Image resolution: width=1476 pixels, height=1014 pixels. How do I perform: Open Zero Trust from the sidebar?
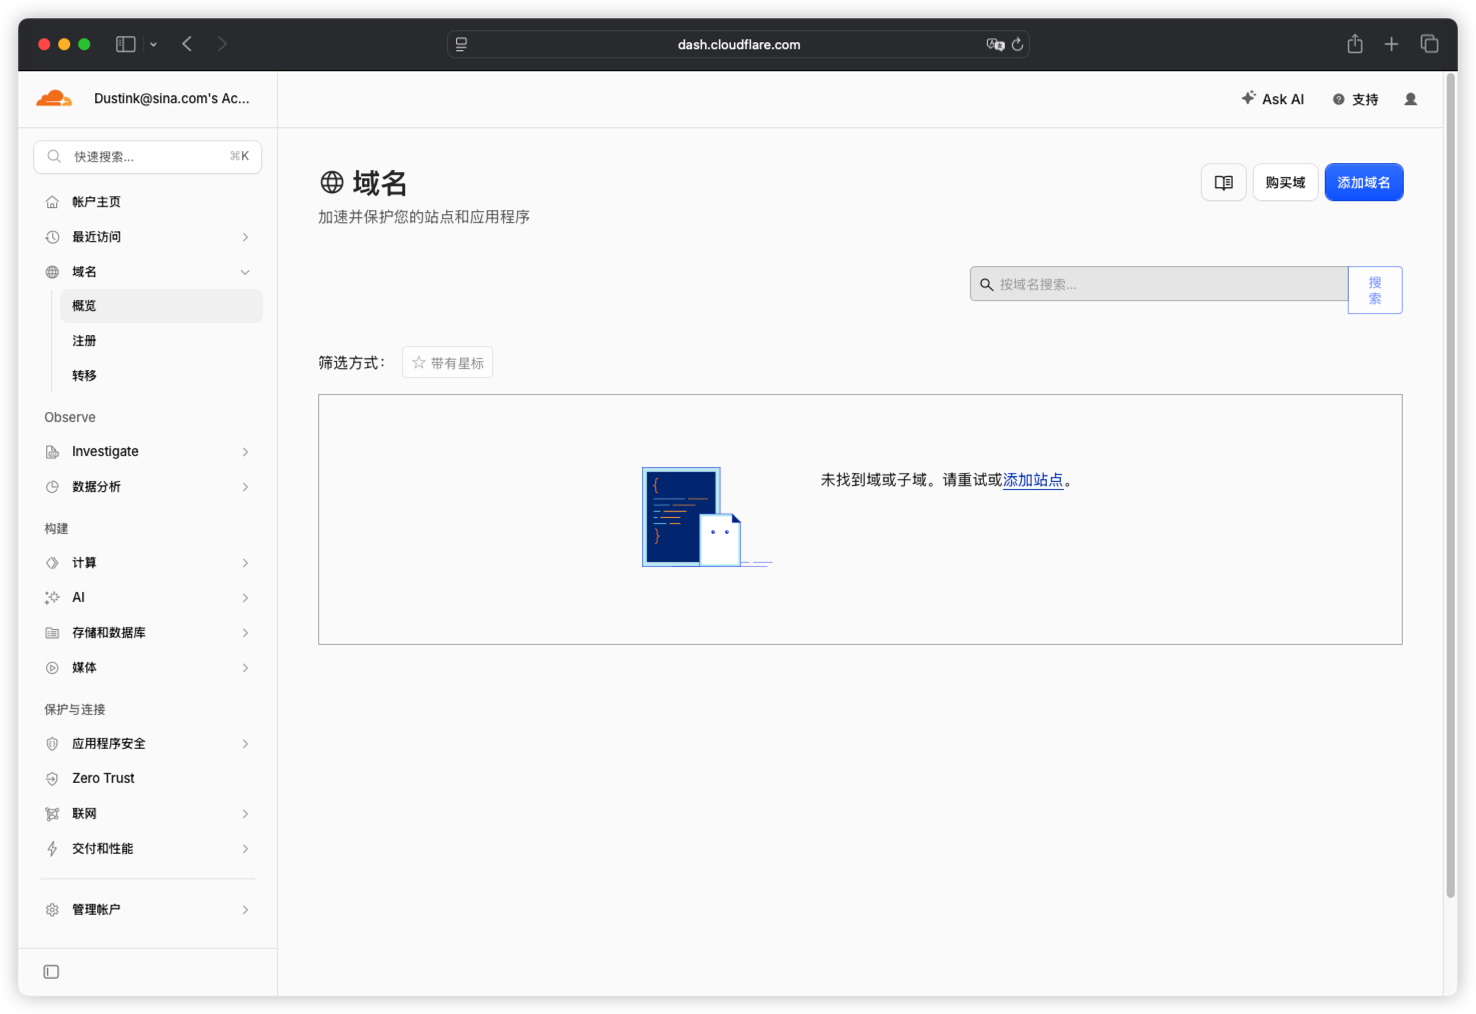coord(148,778)
